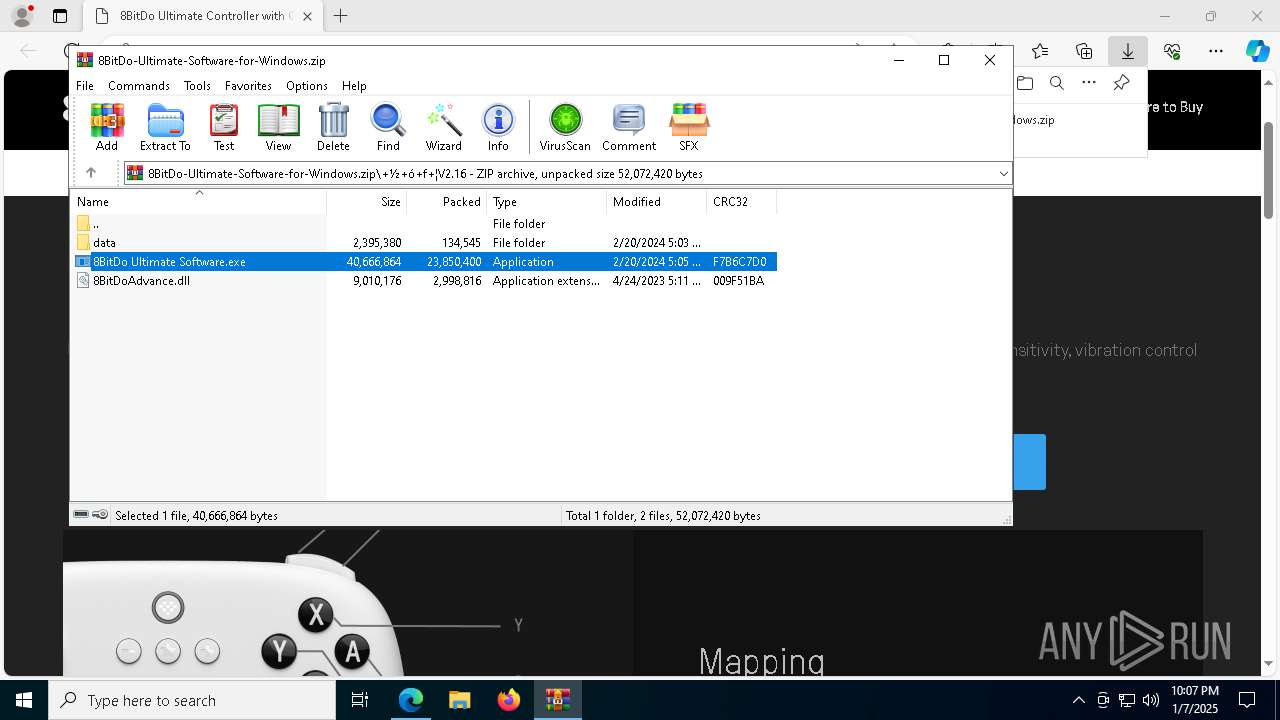This screenshot has height=720, width=1280.
Task: Open Windows Start menu
Action: point(24,700)
